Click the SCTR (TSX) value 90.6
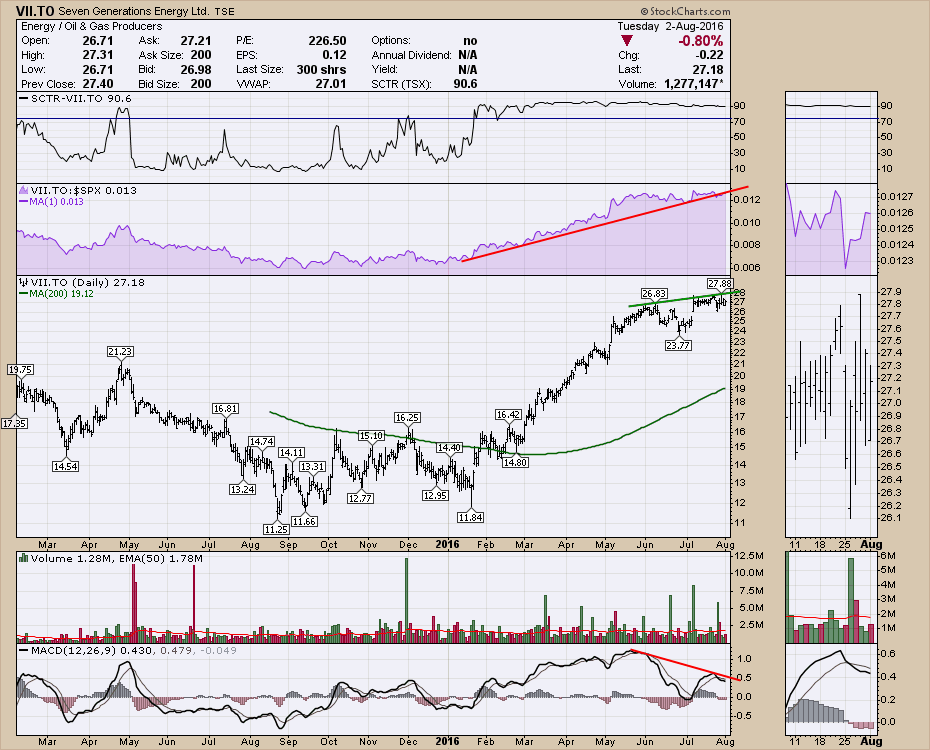The image size is (930, 750). (x=466, y=84)
